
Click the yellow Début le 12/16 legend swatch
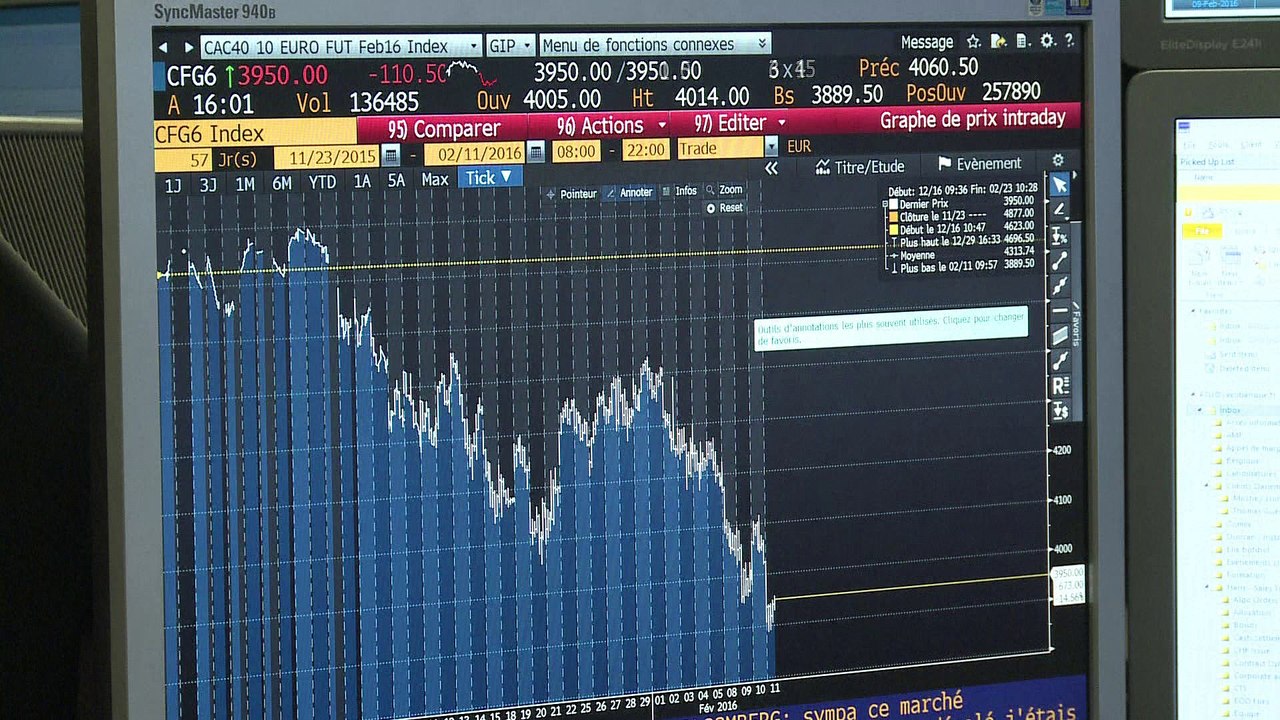point(894,229)
